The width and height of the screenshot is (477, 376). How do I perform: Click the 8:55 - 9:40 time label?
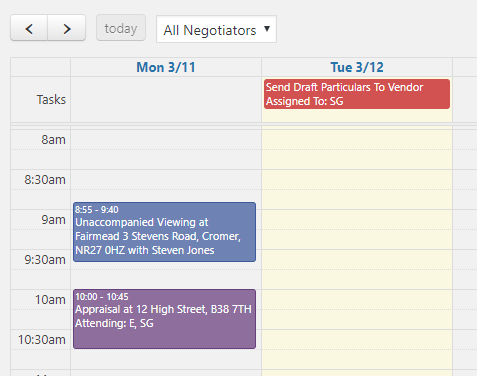[x=97, y=210]
